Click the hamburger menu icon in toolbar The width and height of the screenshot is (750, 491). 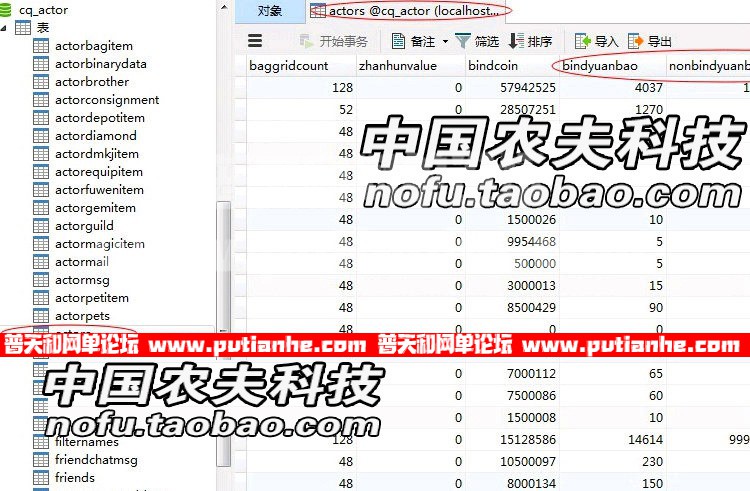255,41
